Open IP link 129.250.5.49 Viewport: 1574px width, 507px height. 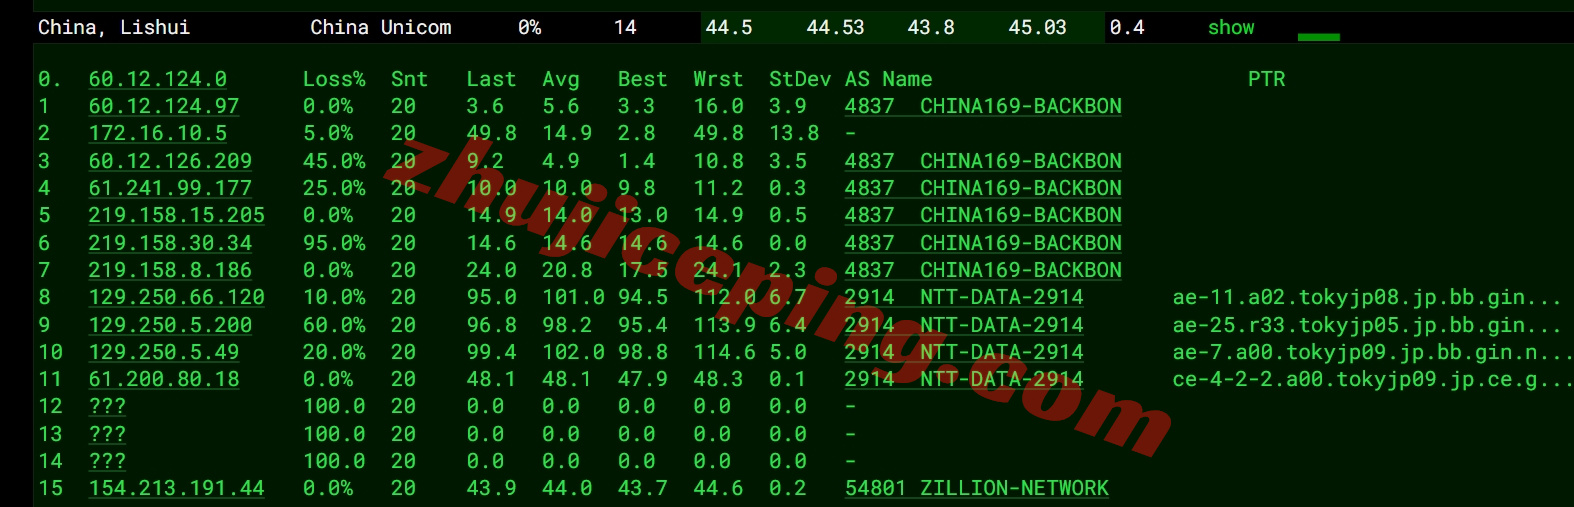pos(164,352)
